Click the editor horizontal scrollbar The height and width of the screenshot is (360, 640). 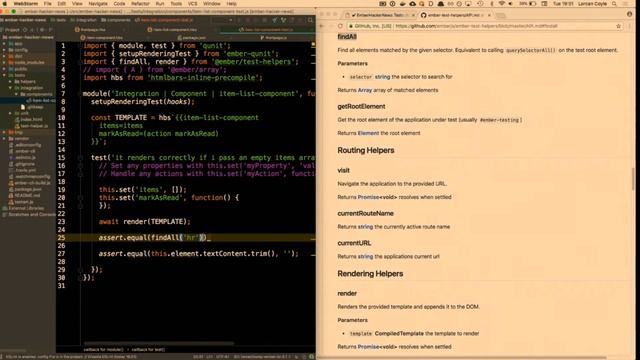click(x=158, y=343)
